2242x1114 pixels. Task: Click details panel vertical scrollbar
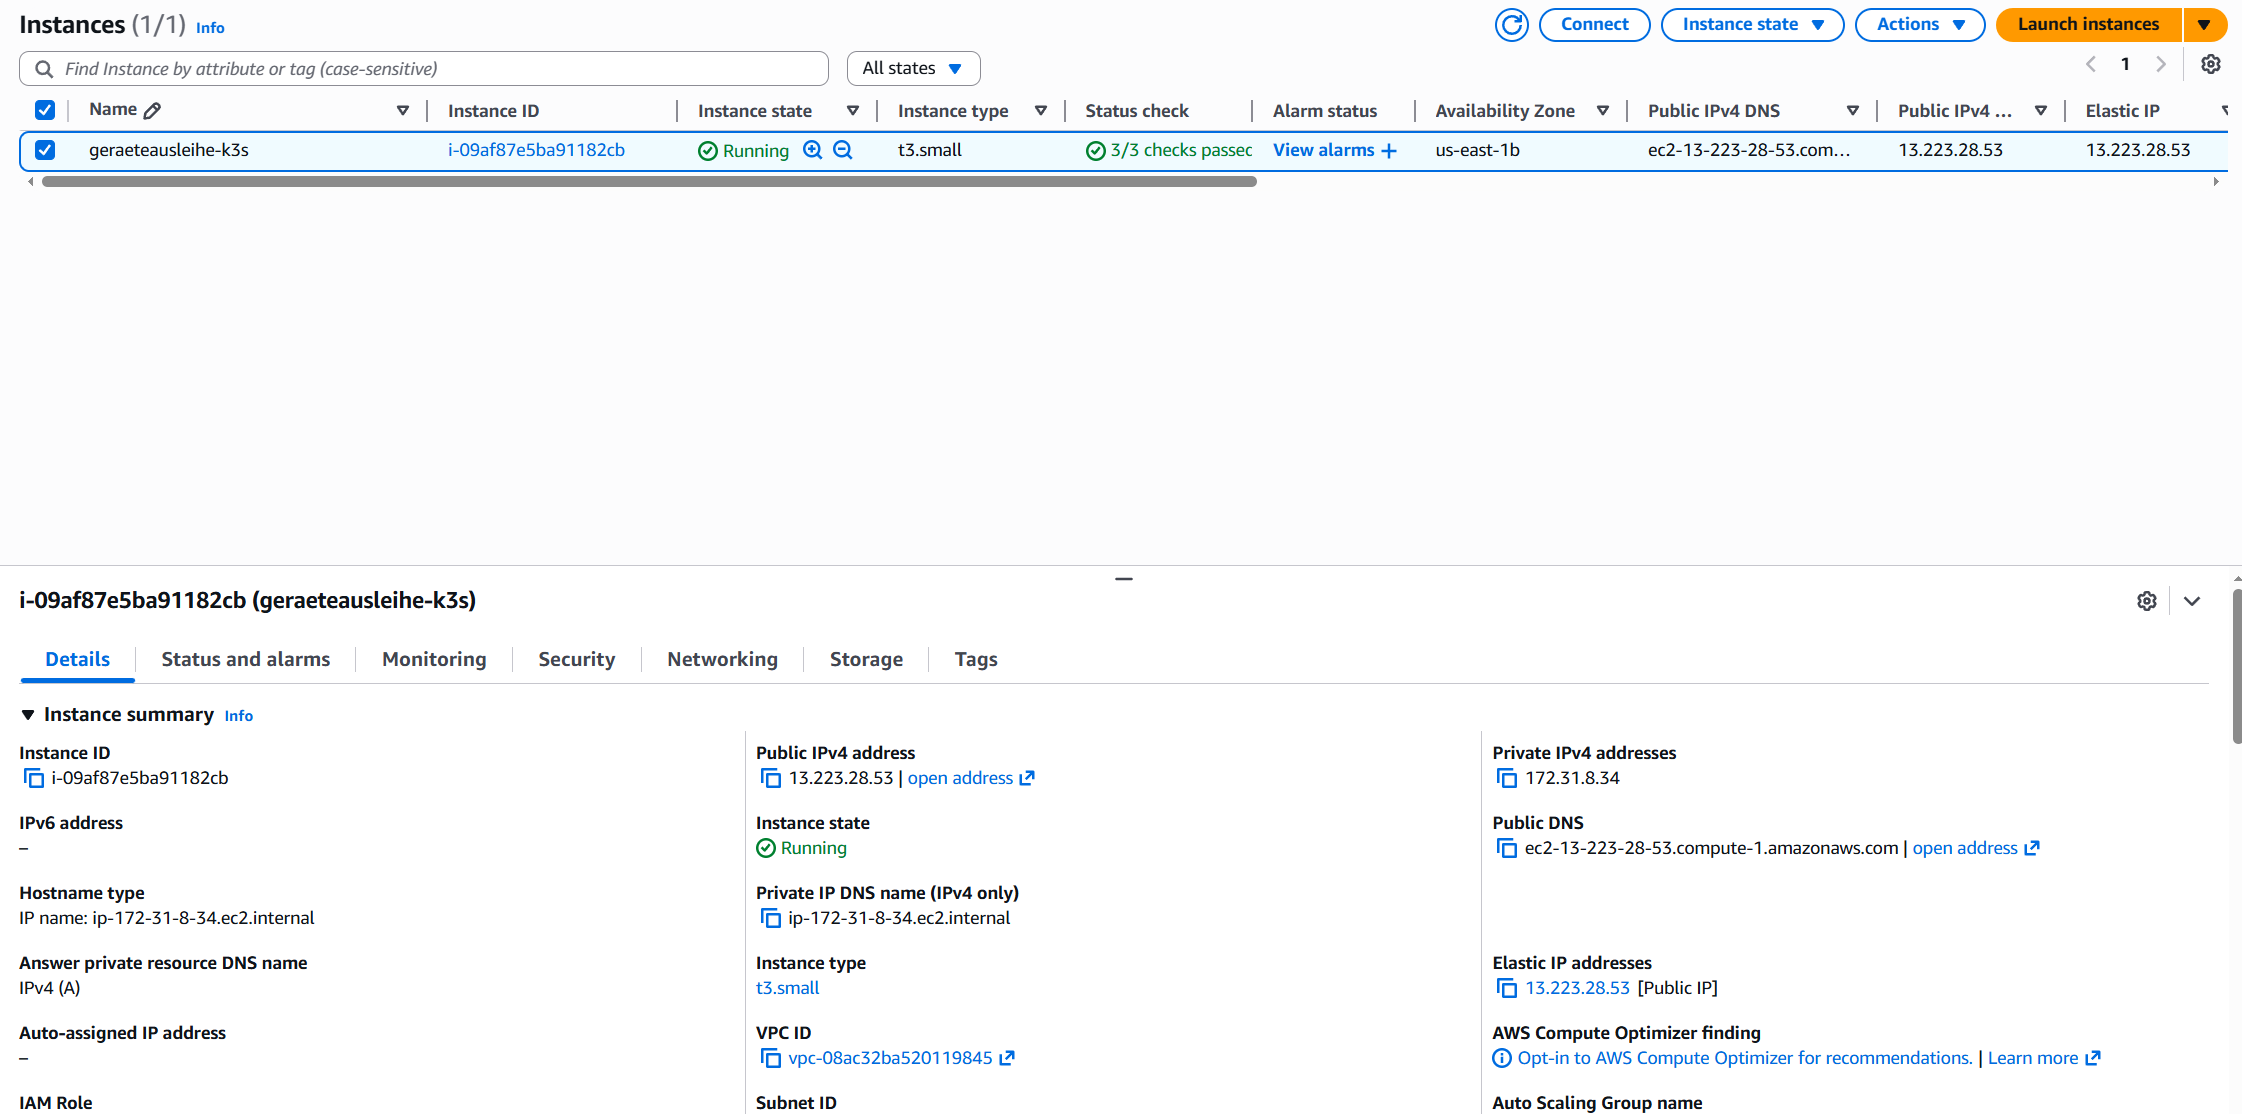[x=2236, y=666]
